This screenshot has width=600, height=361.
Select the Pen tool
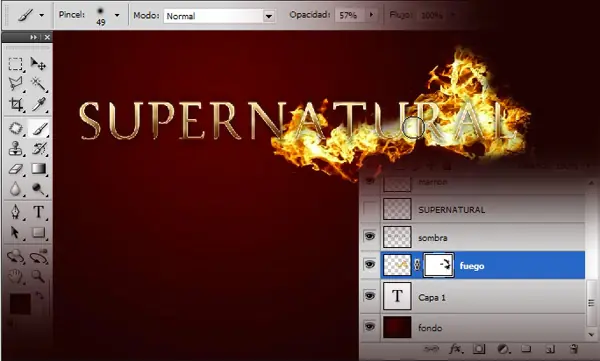[x=15, y=212]
